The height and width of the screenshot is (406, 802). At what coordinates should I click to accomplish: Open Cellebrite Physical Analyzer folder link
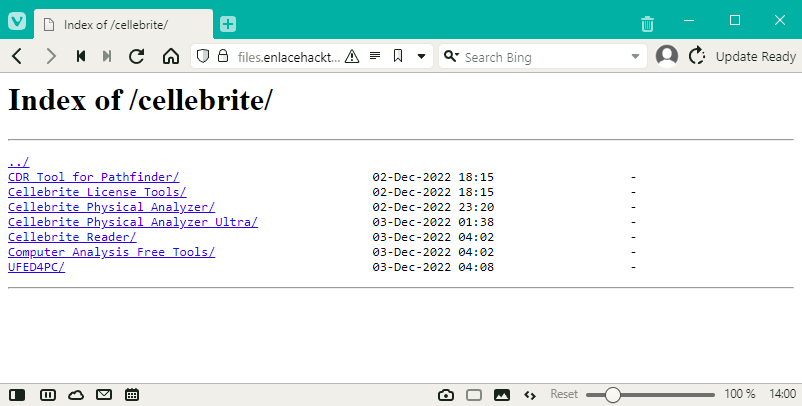tap(112, 207)
